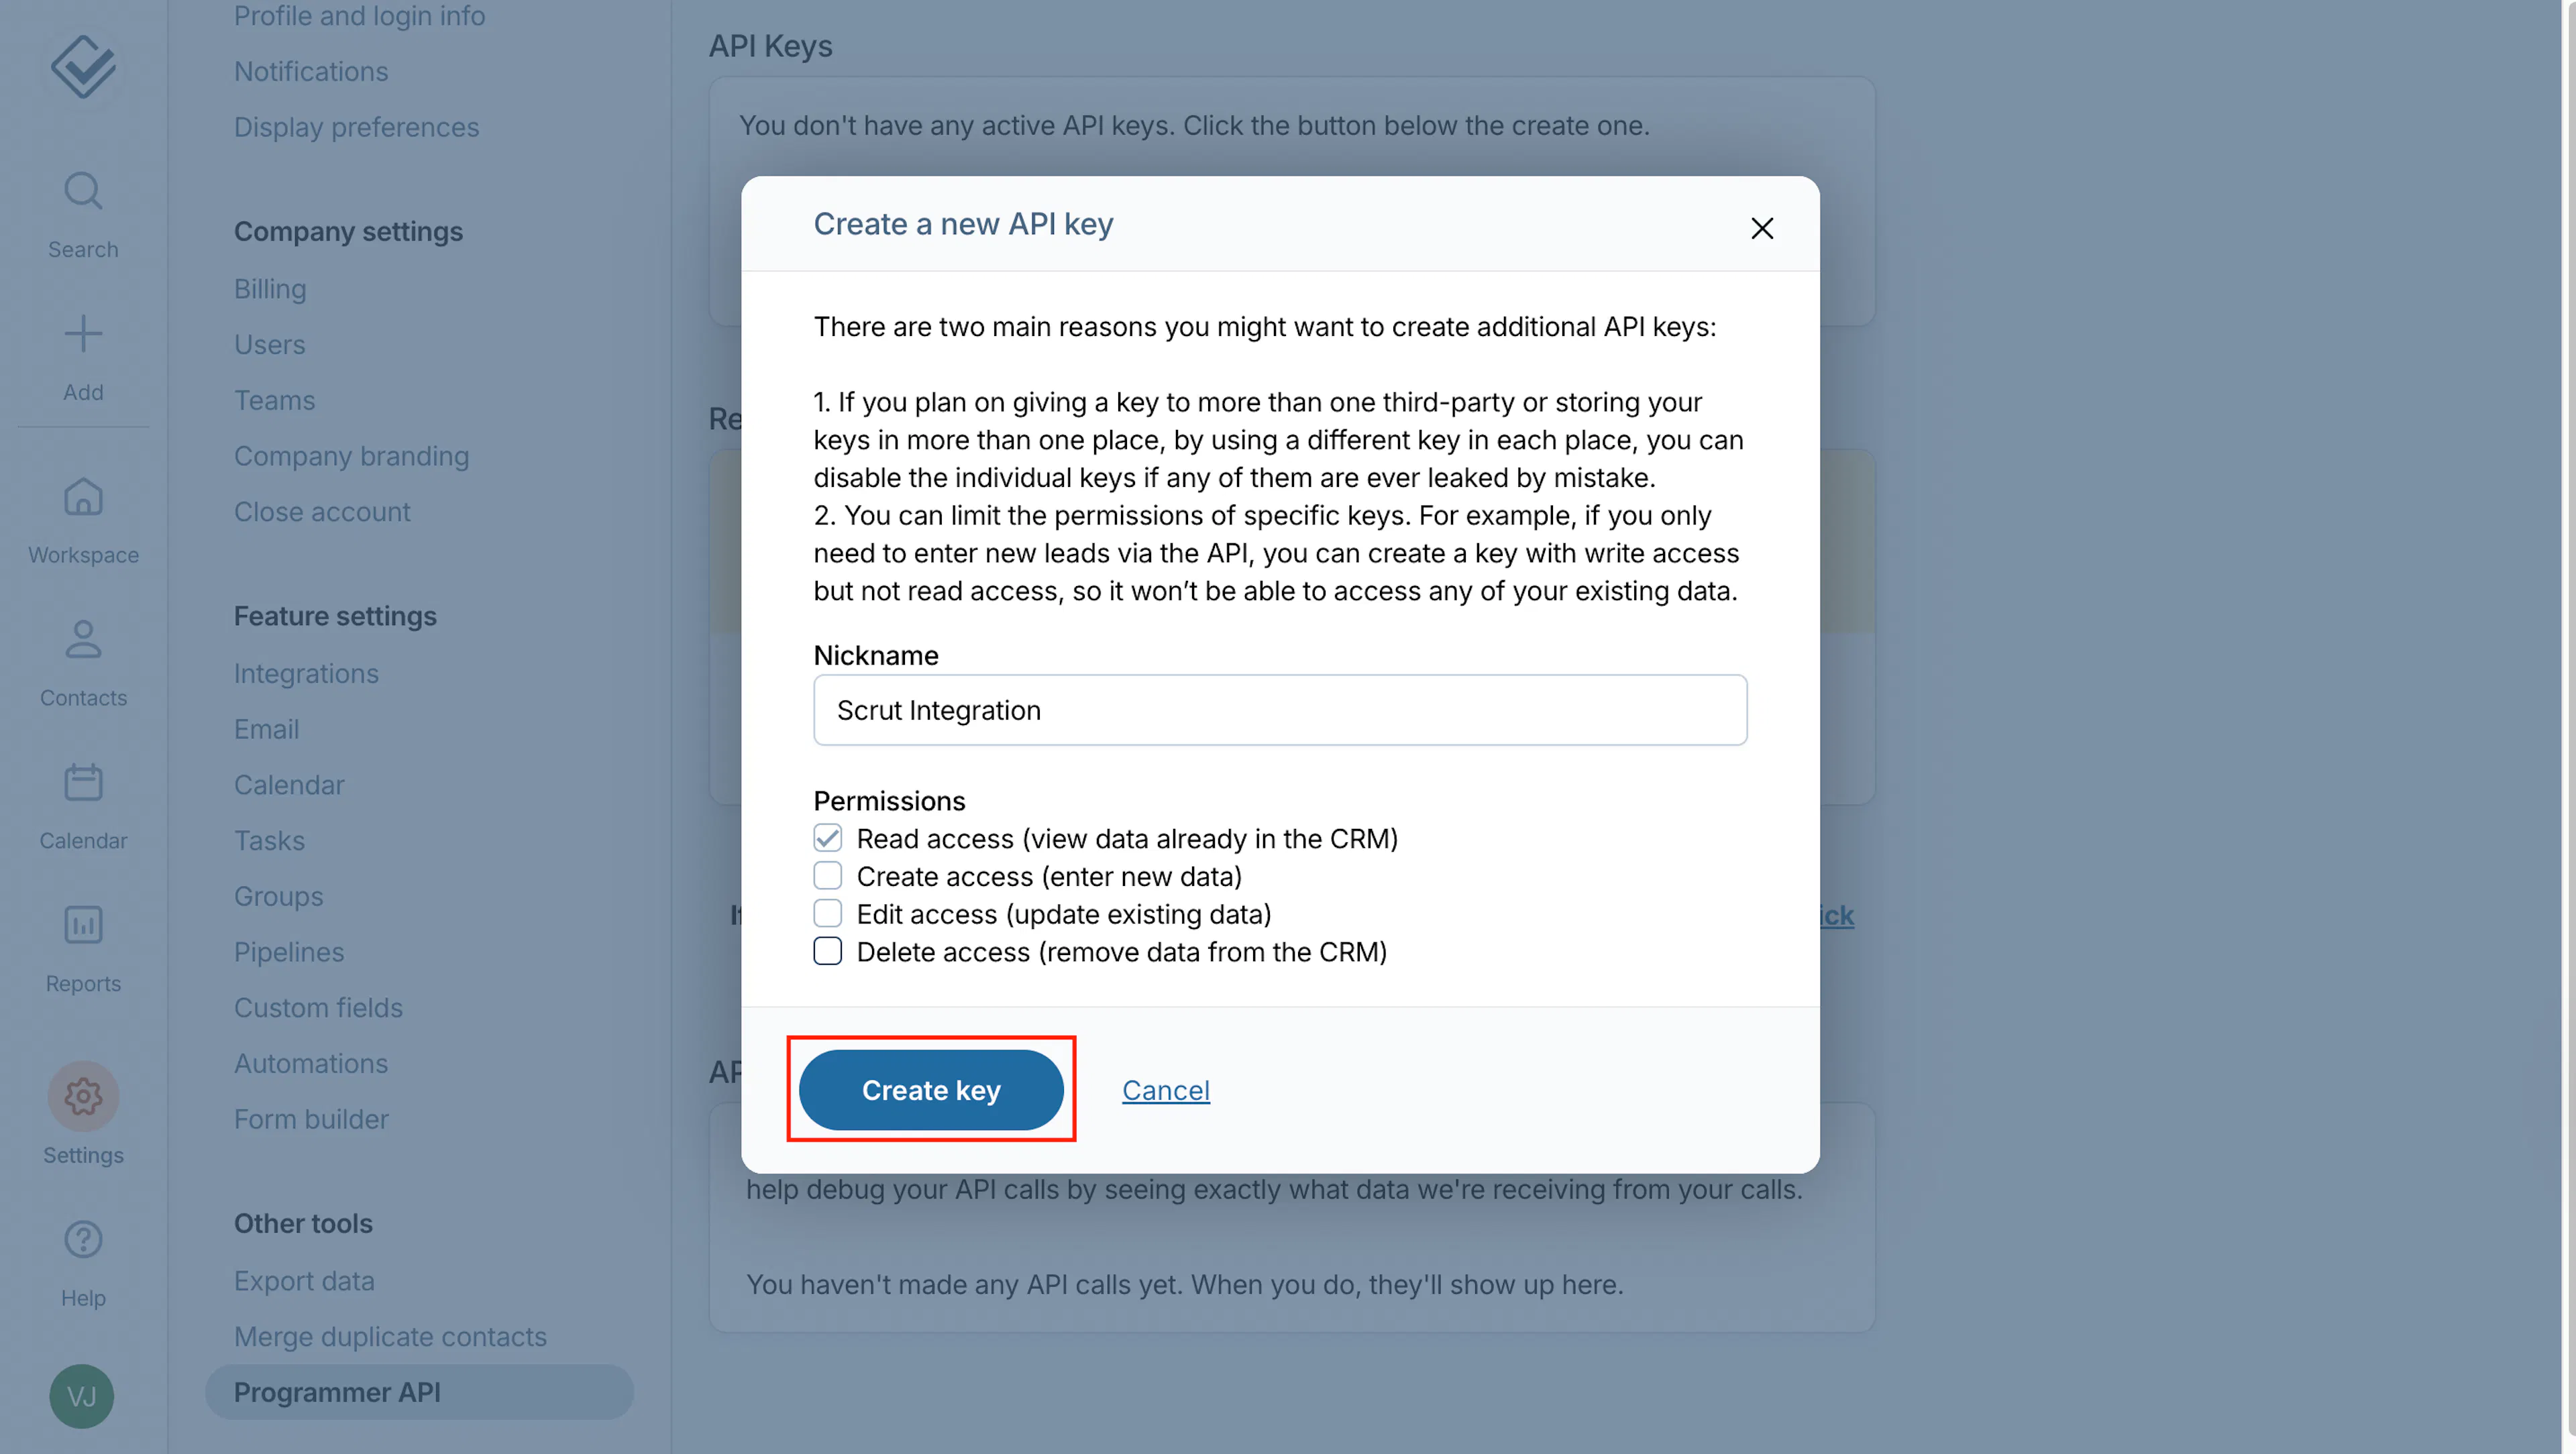The width and height of the screenshot is (2576, 1454).
Task: Check the Delete access checkbox
Action: [x=827, y=951]
